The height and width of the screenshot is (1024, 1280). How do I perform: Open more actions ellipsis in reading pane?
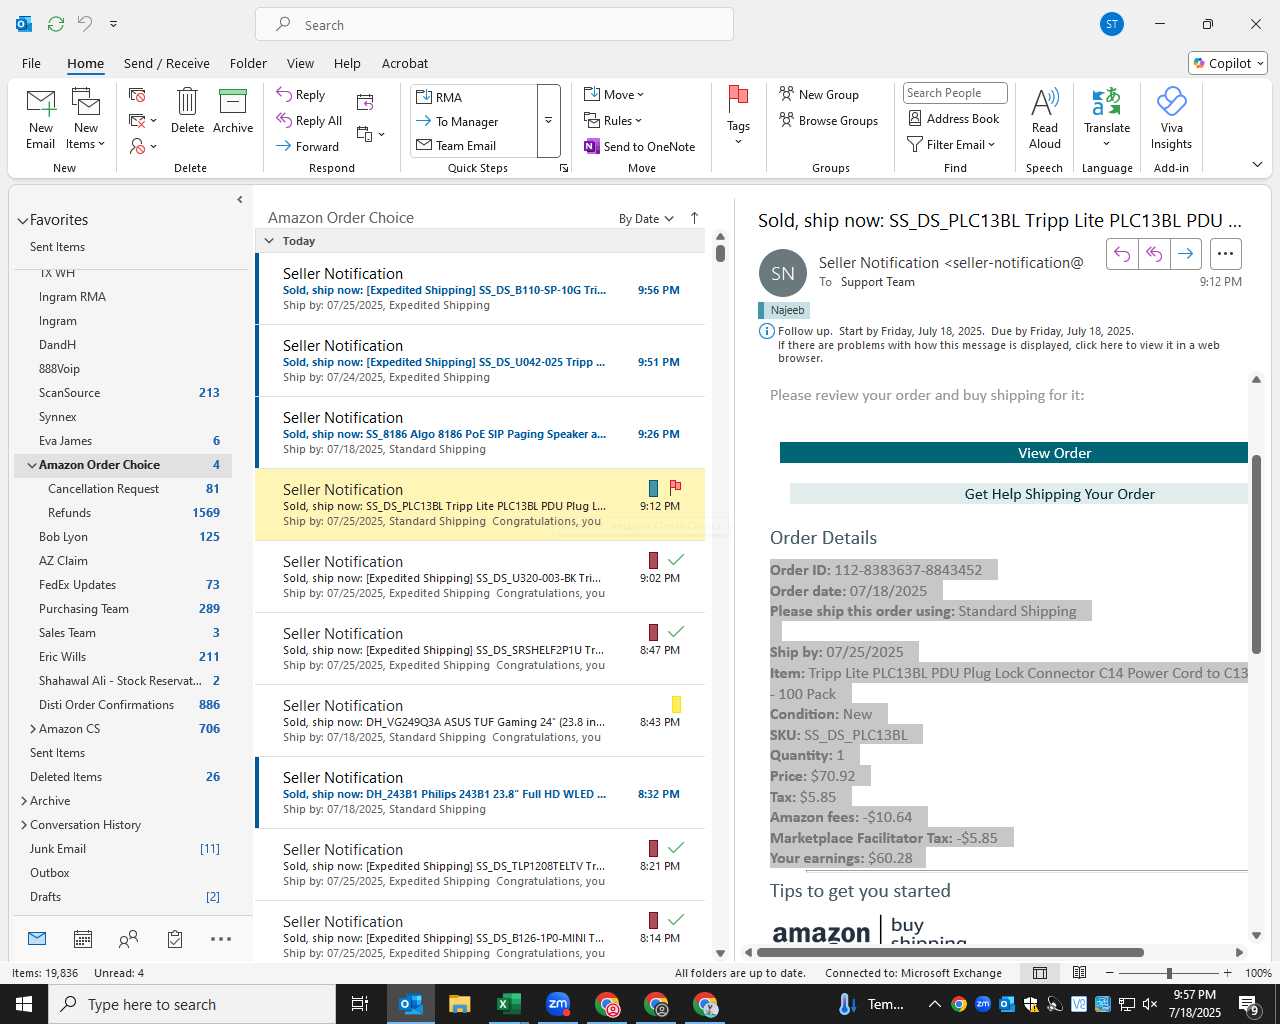[1226, 254]
